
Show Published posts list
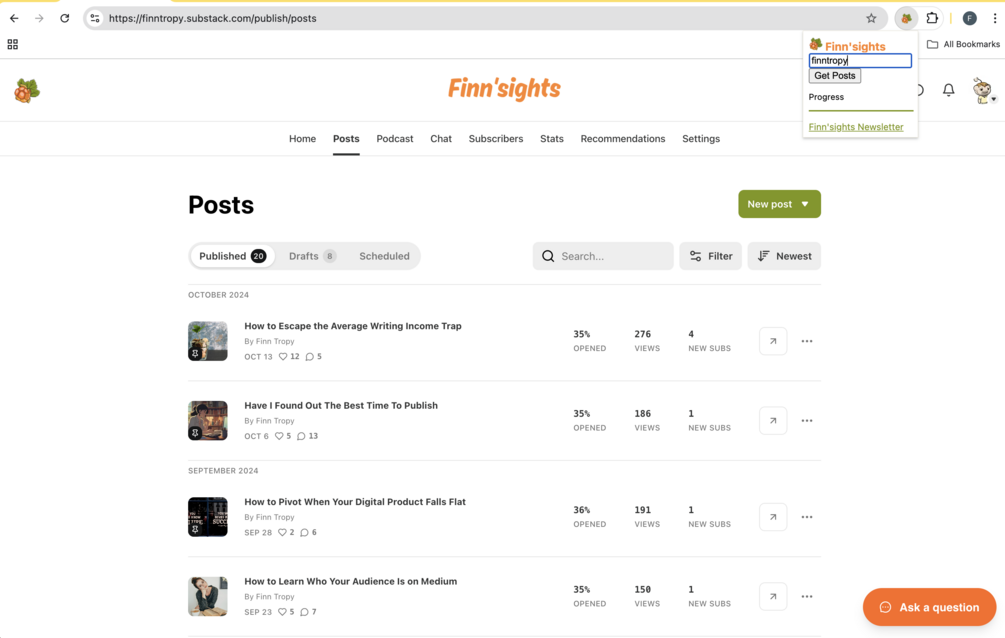point(232,256)
